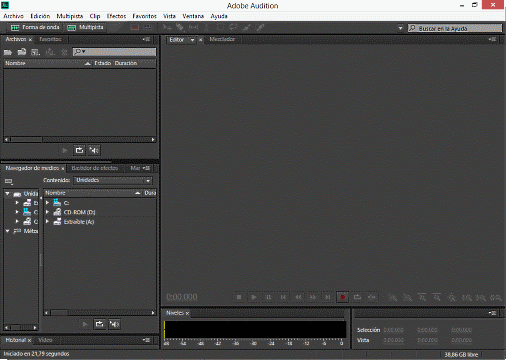506x360 pixels.
Task: Open workspace dropdown left of help search
Action: 400,28
